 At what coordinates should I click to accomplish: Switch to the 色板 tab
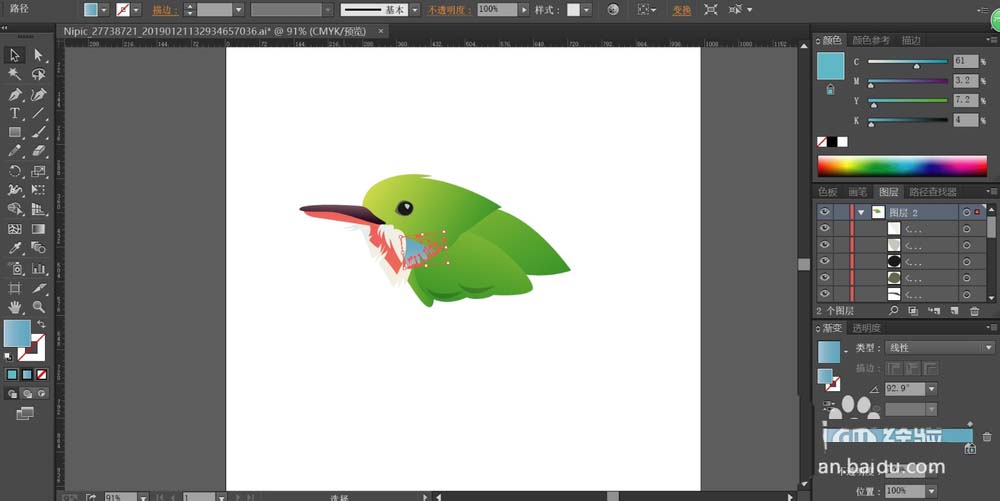828,192
